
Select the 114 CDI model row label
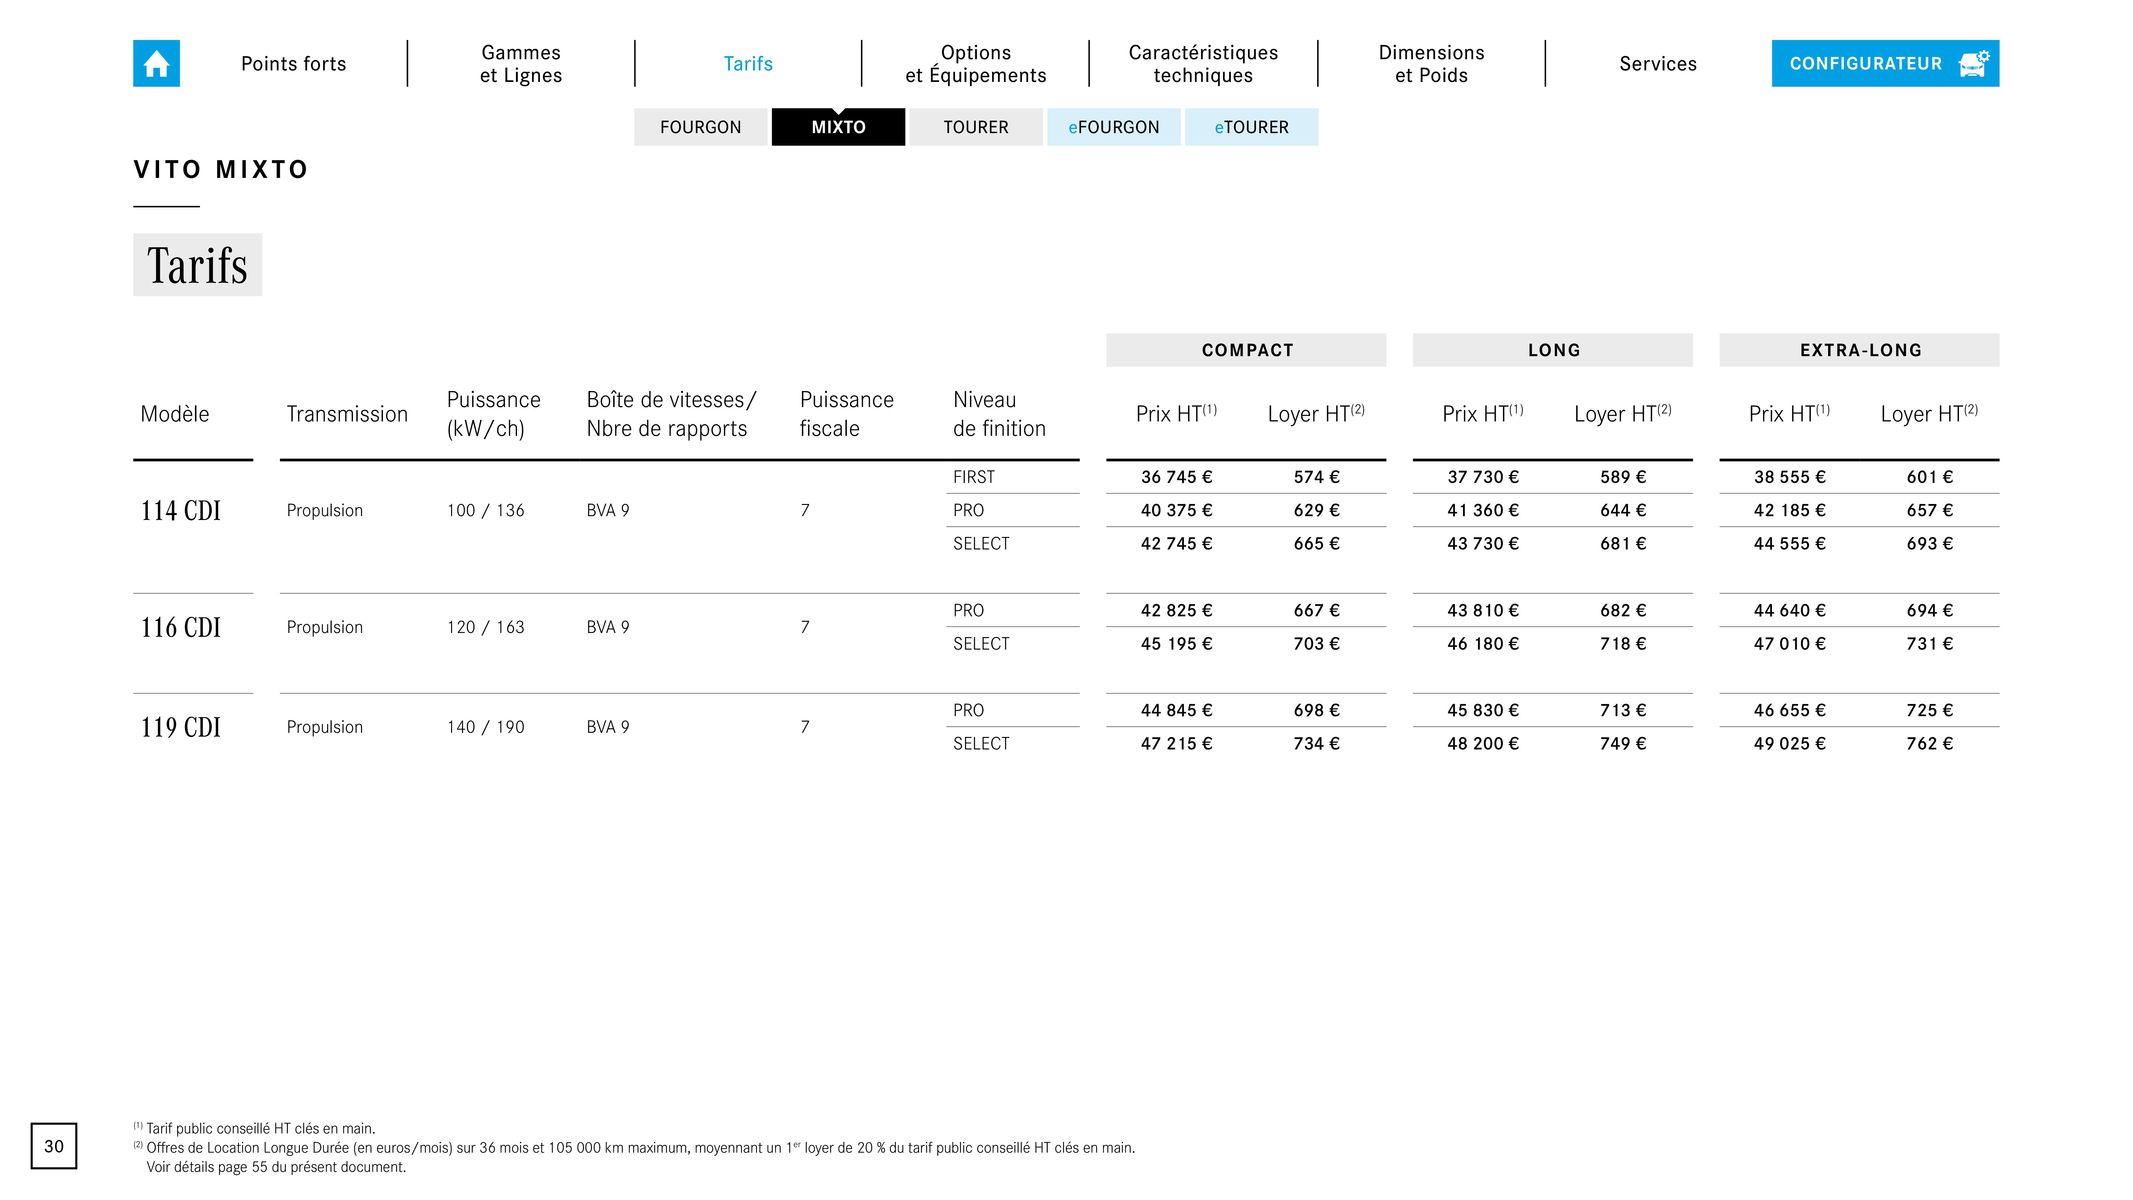181,511
